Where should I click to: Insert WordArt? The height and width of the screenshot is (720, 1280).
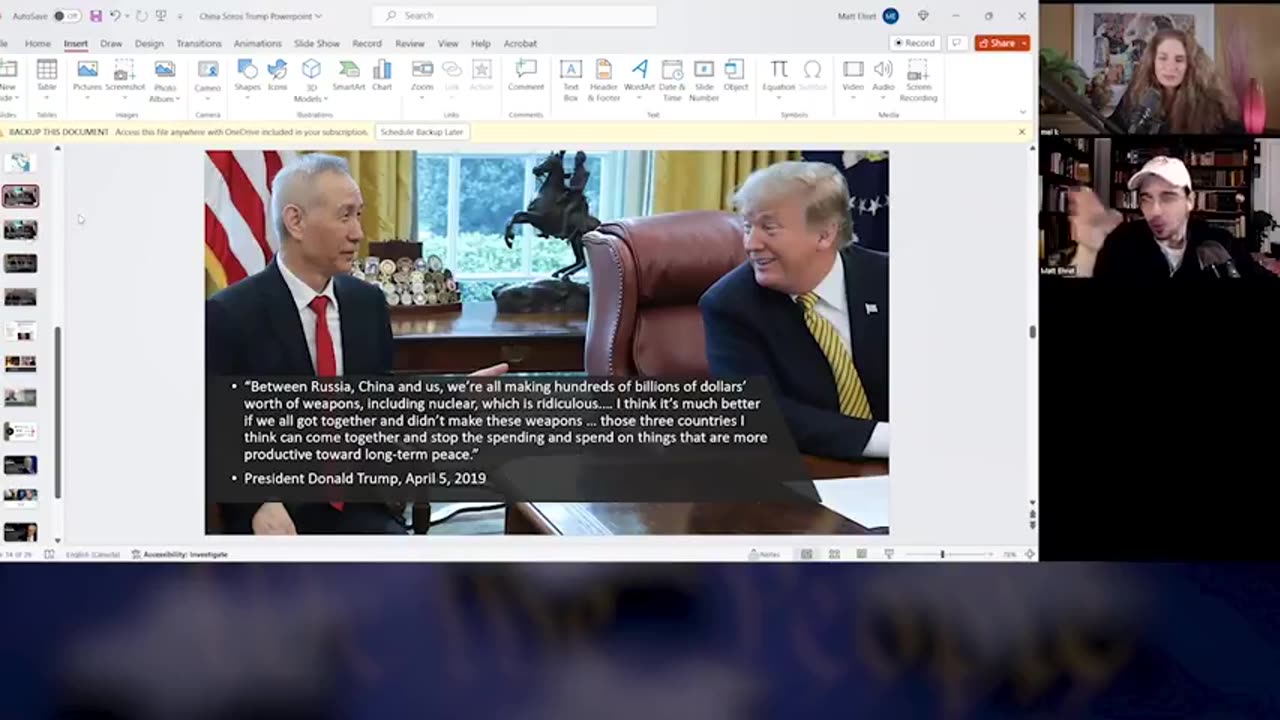(639, 77)
